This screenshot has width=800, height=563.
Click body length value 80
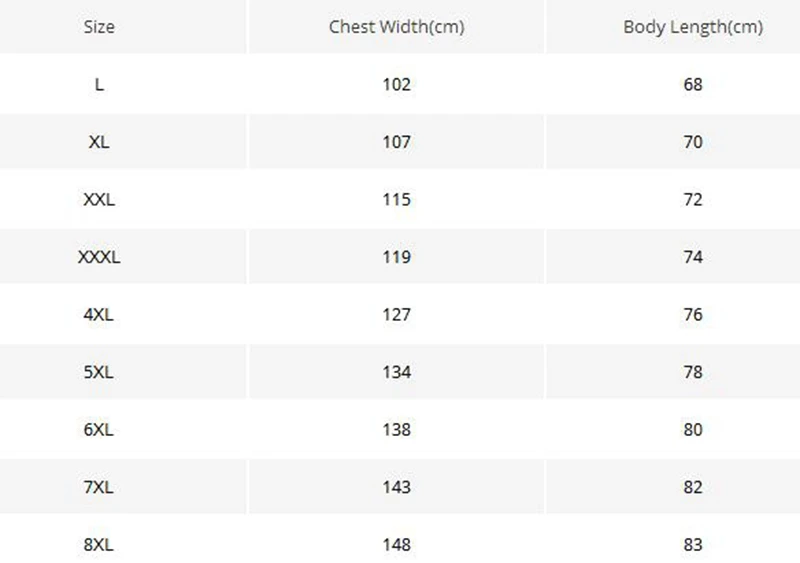(x=692, y=430)
